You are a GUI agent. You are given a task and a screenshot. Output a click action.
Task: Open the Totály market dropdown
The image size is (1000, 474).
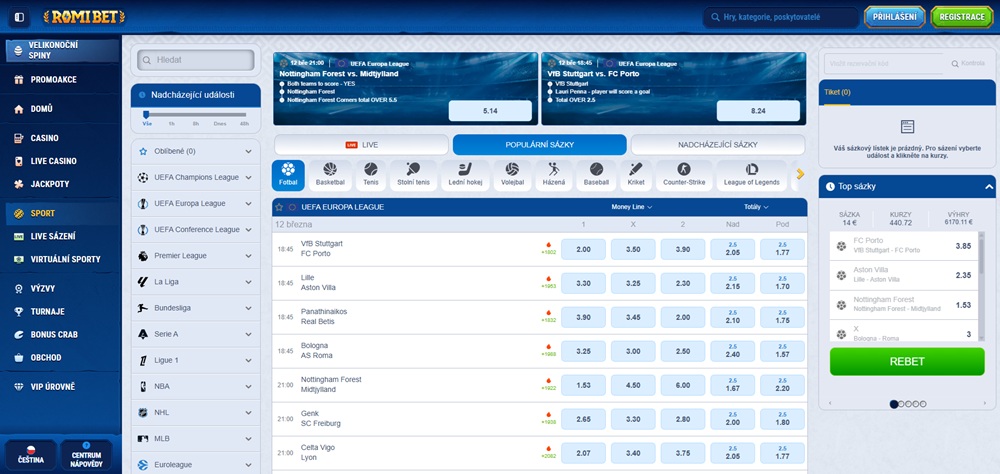pyautogui.click(x=757, y=207)
